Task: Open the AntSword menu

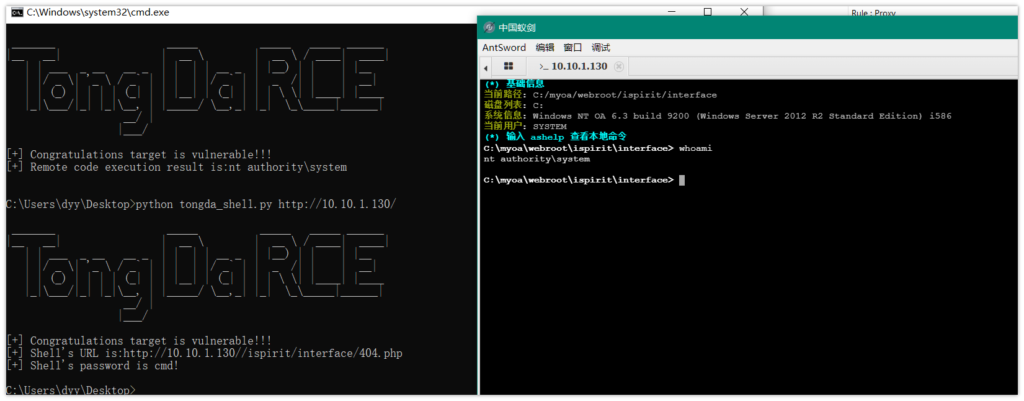Action: (x=504, y=47)
